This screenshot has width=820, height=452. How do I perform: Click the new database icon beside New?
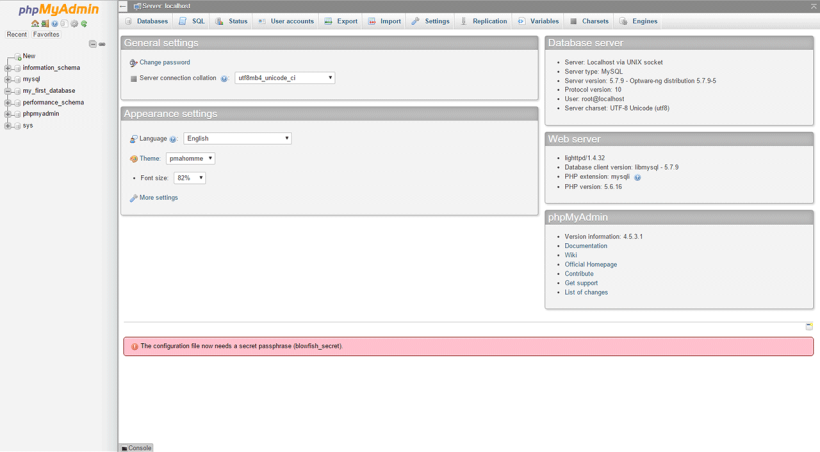pos(18,56)
